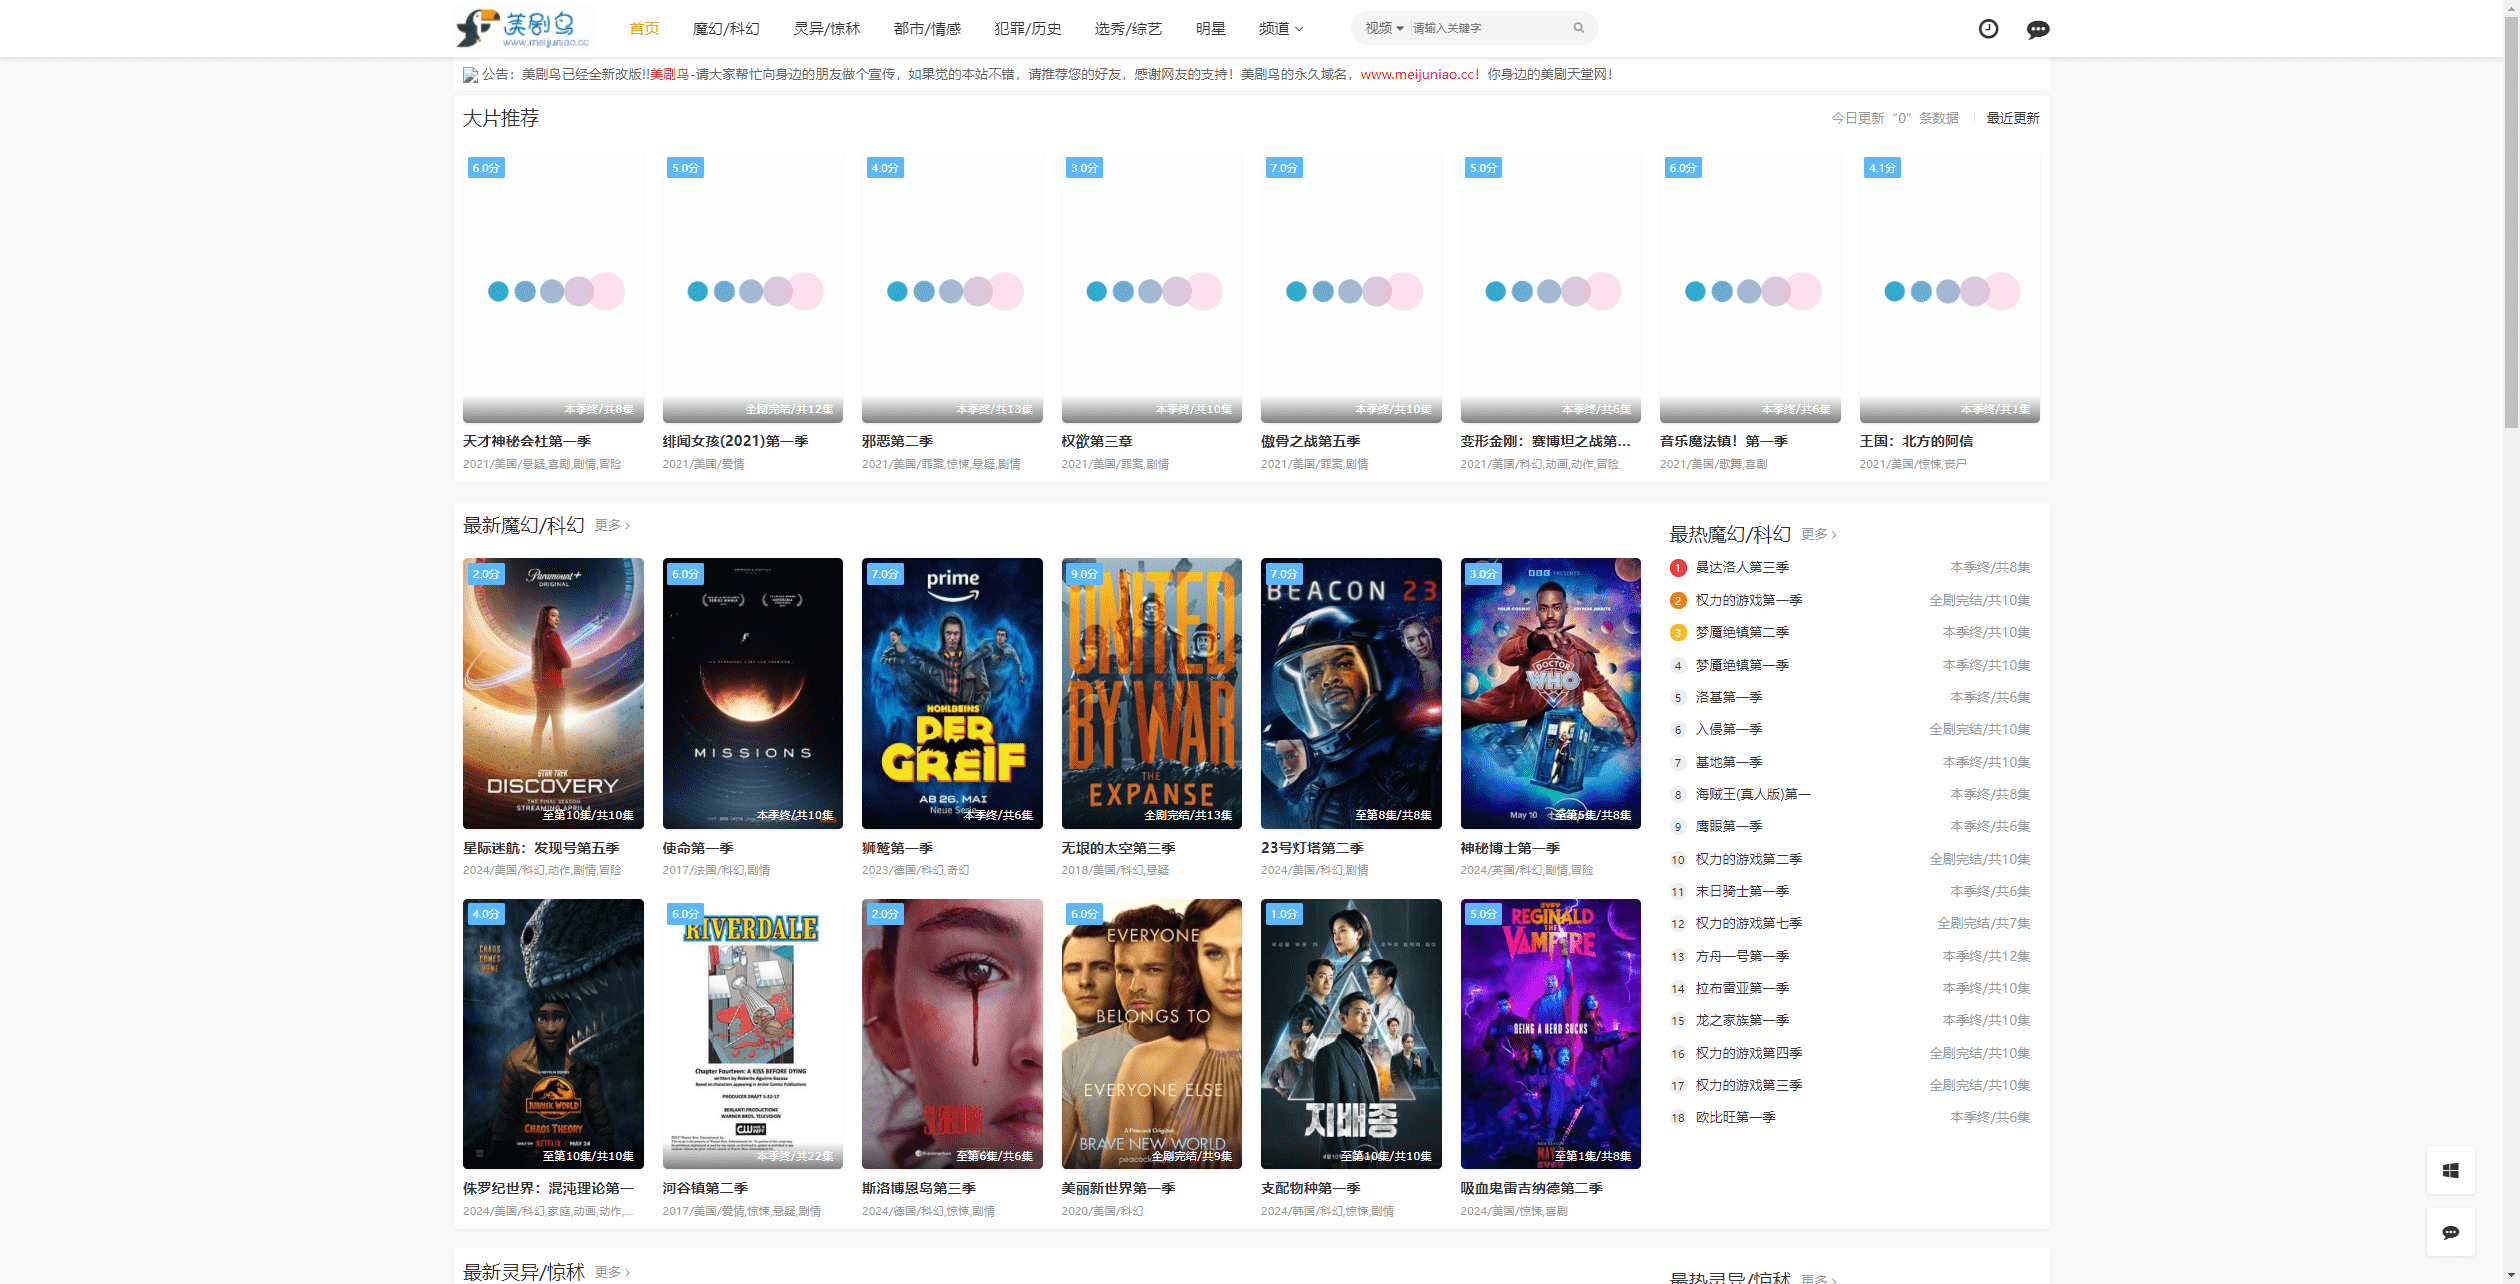Open the Star Trek Discovery poster

tap(553, 693)
